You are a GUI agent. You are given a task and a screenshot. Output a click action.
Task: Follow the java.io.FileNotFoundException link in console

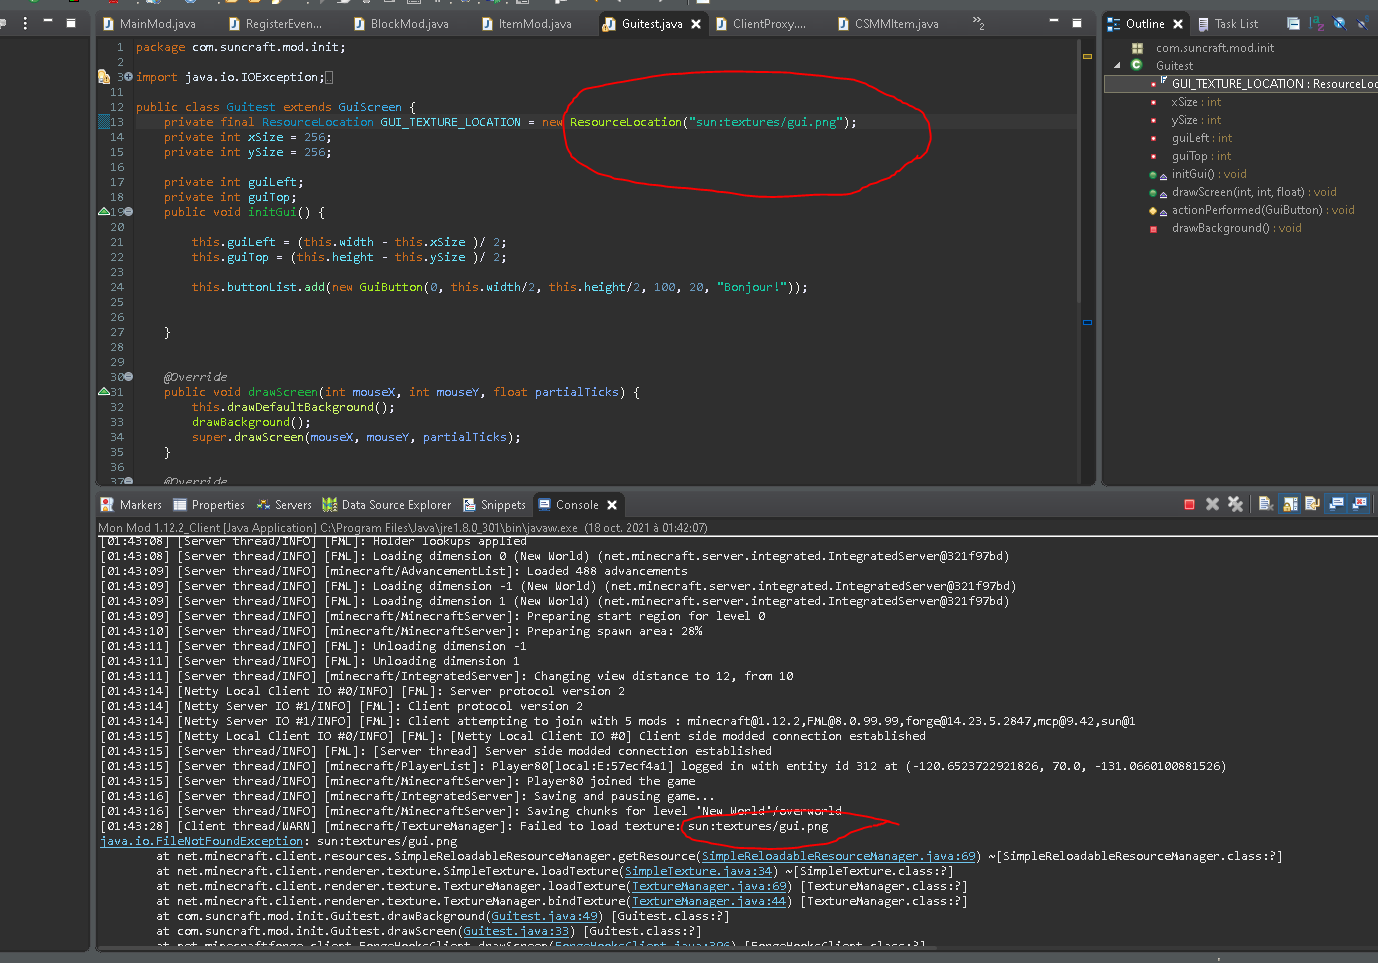(201, 841)
